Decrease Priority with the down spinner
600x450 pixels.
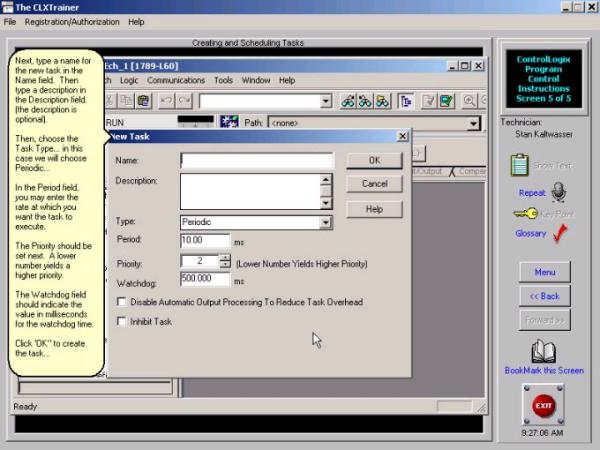(225, 264)
